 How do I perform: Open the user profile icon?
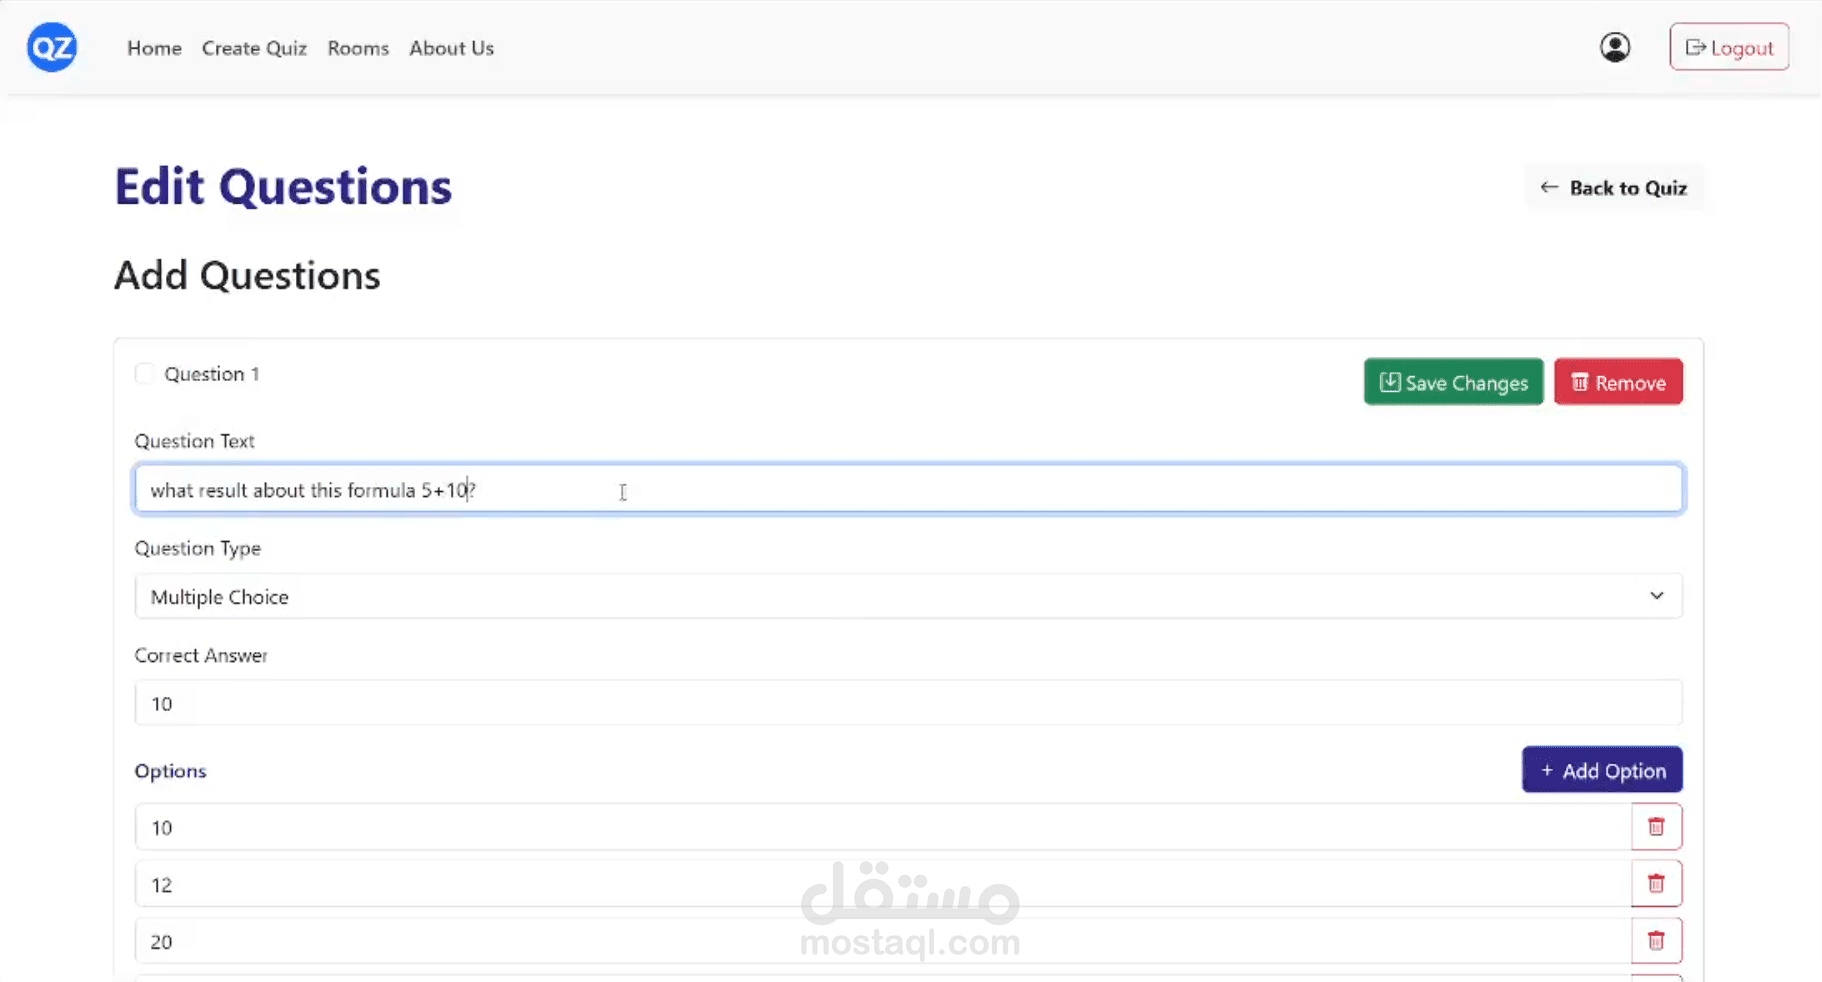(1615, 47)
